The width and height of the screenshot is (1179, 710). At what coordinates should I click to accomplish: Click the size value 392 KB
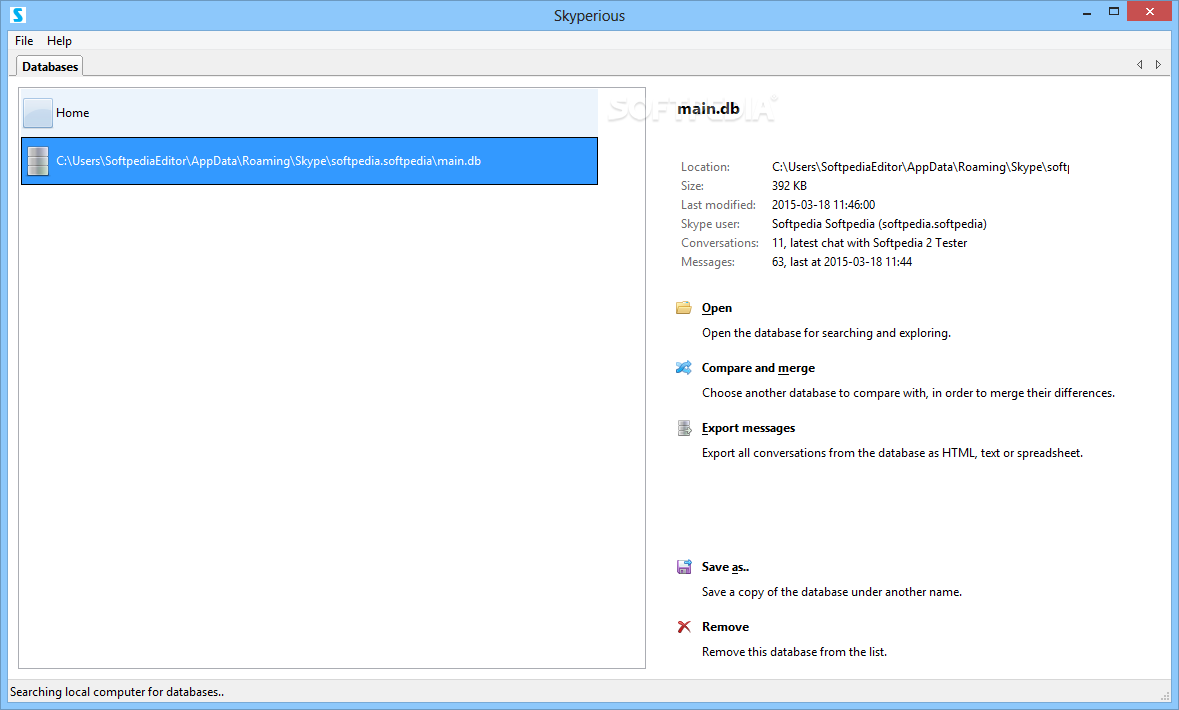tap(789, 186)
